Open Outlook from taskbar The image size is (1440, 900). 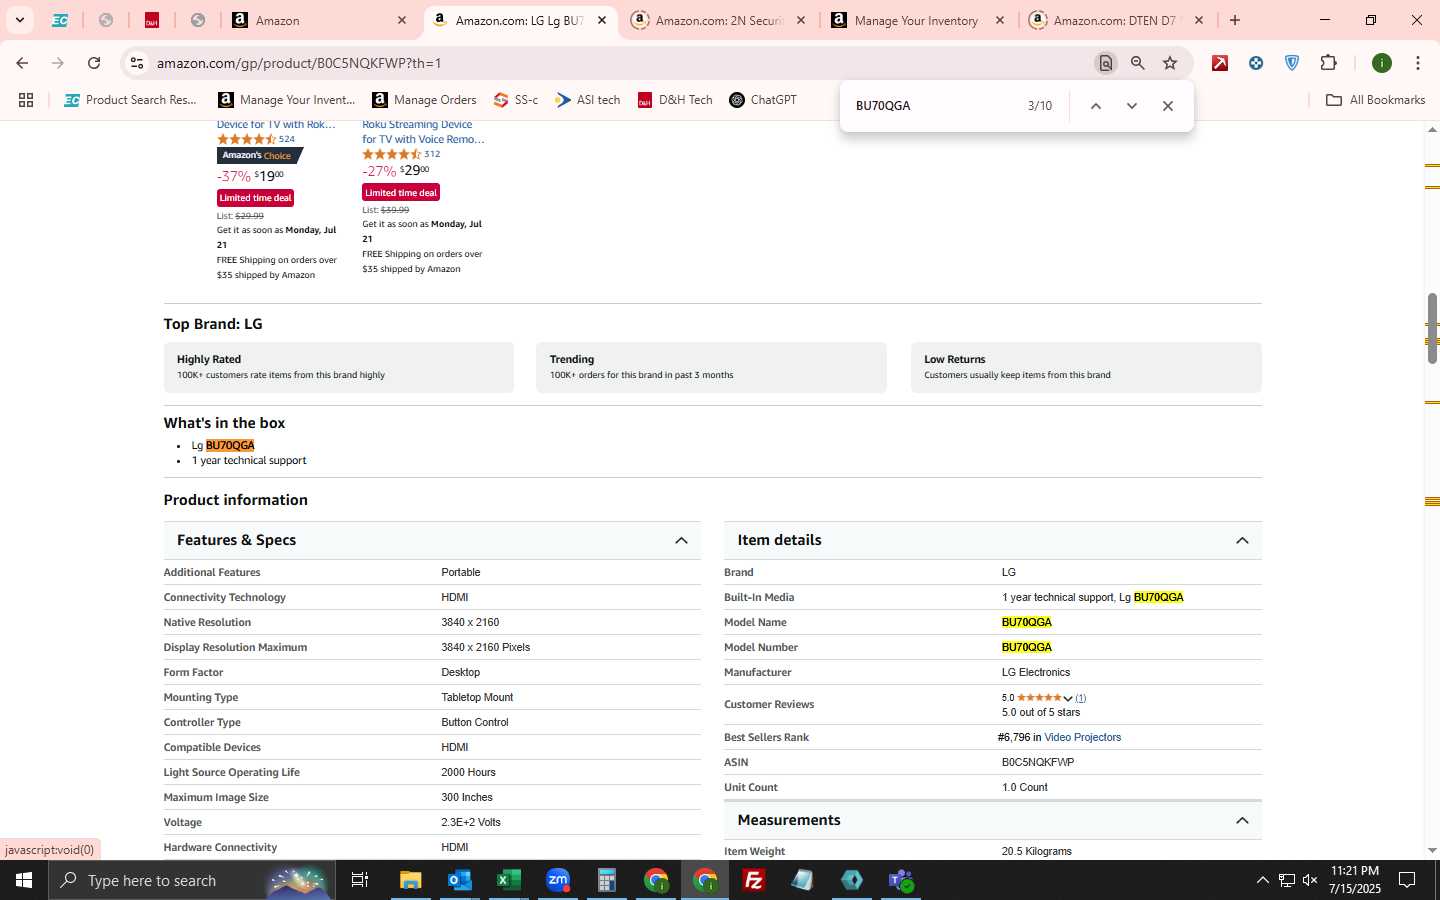point(460,880)
